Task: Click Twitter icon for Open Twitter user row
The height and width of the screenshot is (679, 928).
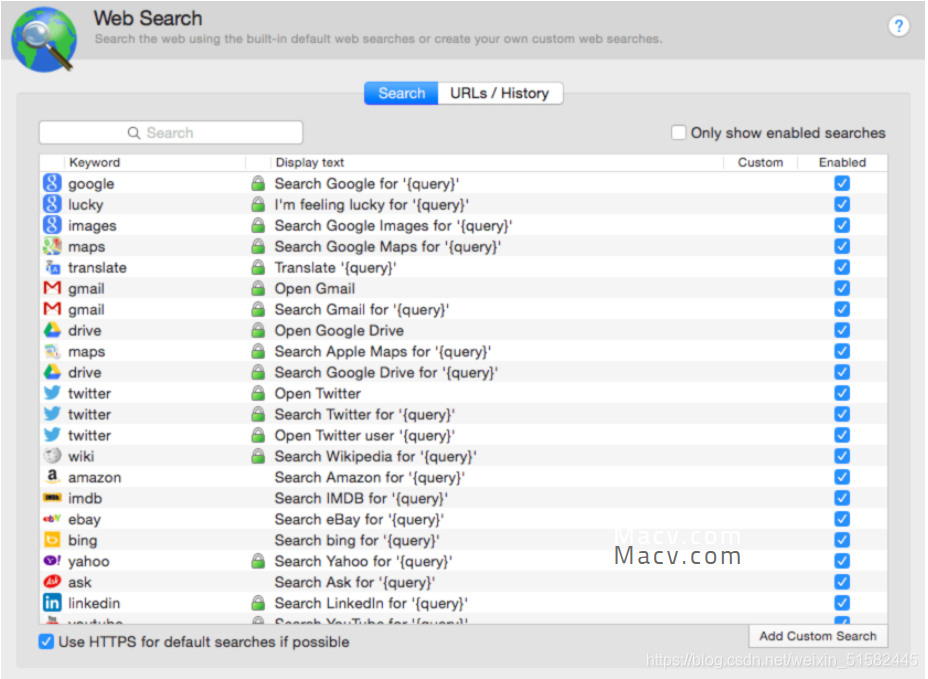Action: tap(52, 435)
